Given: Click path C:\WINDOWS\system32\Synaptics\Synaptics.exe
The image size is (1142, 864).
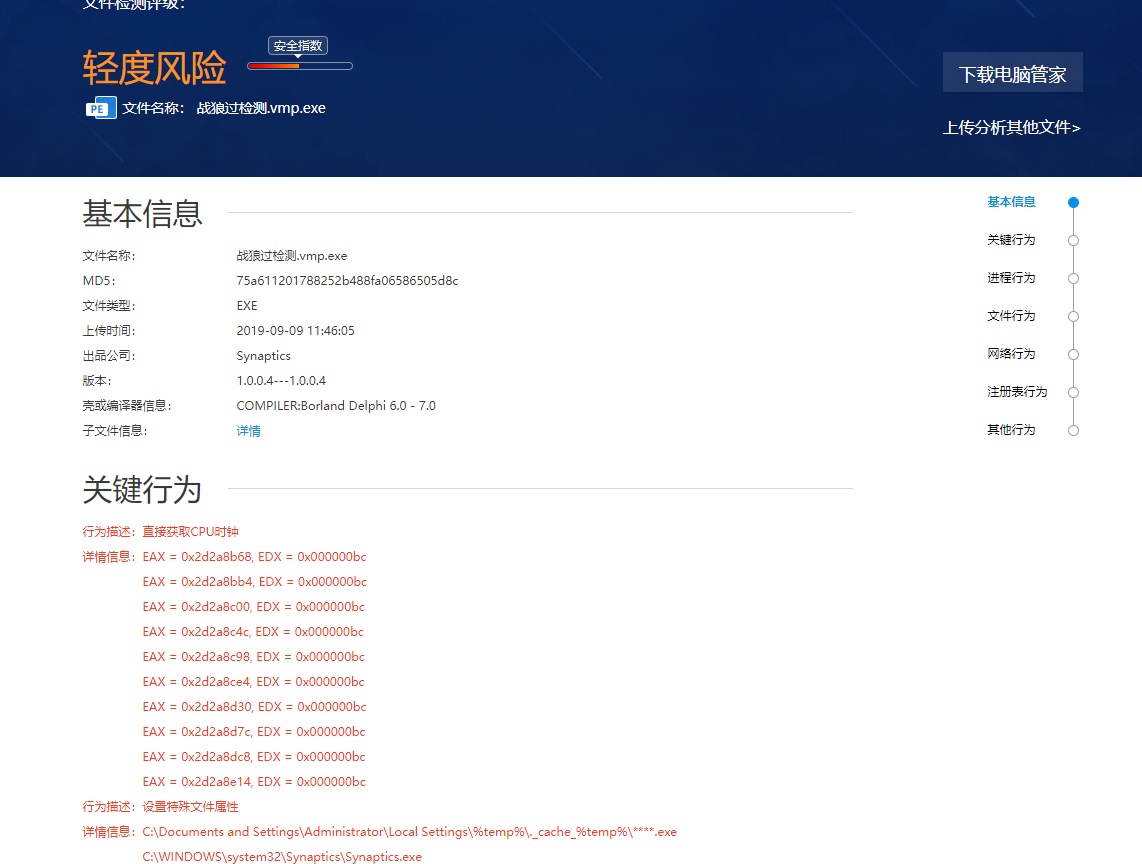Looking at the screenshot, I should (282, 857).
